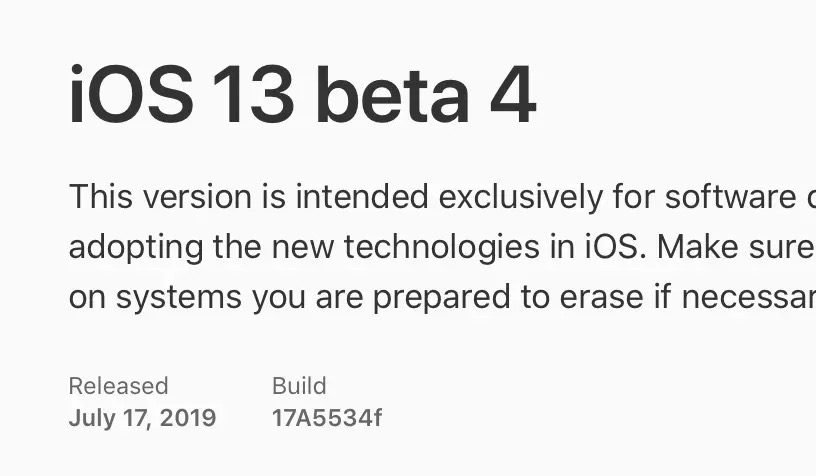Click the word "This" starting the paragraph
Image resolution: width=816 pixels, height=476 pixels.
pos(100,197)
